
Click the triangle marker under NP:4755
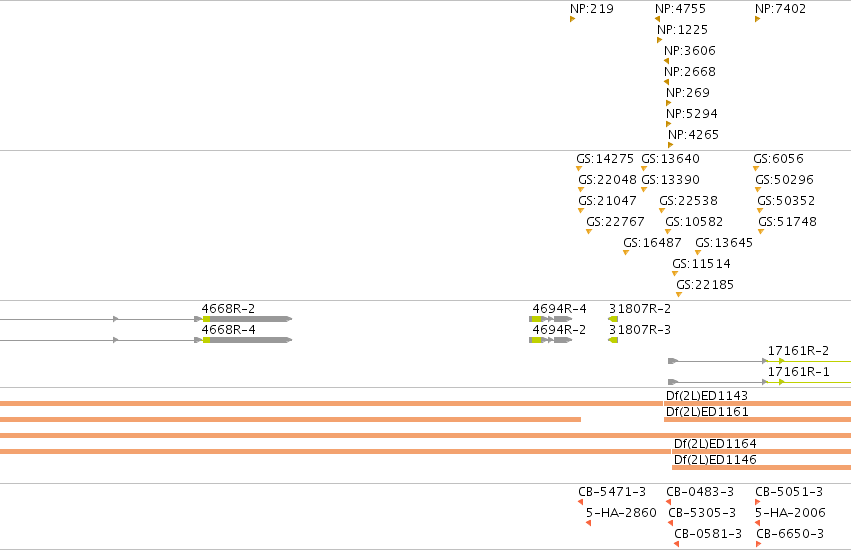[x=657, y=19]
